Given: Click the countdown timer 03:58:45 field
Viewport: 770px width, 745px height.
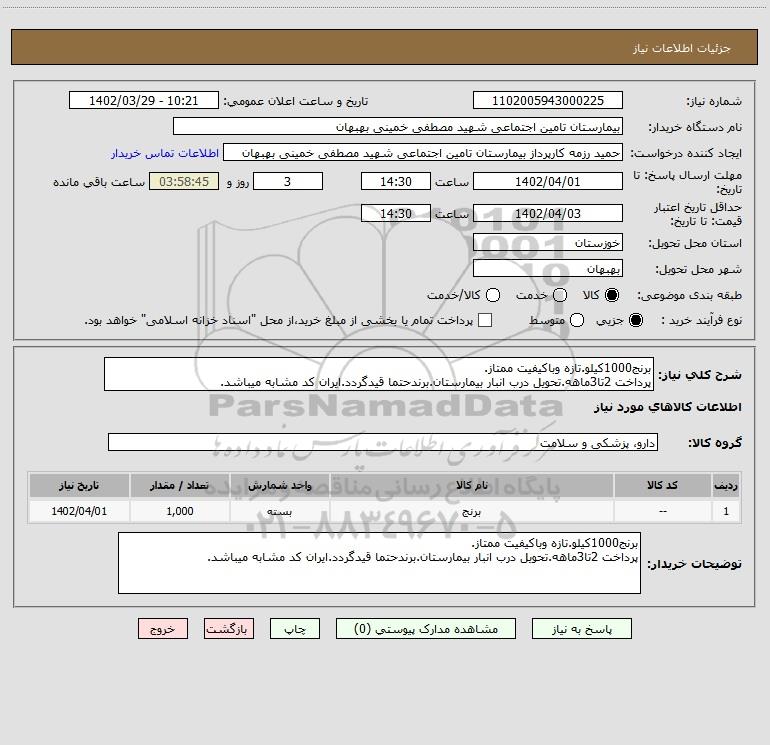Looking at the screenshot, I should 184,181.
